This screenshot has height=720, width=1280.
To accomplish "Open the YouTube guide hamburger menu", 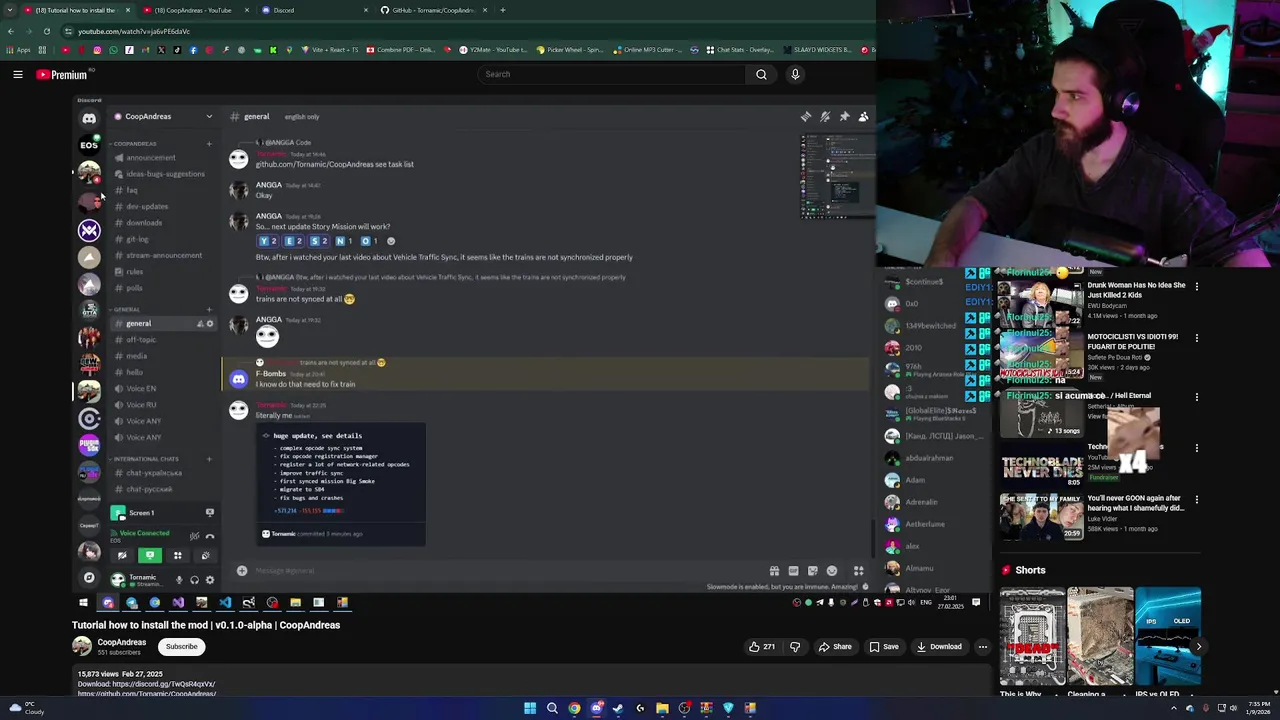I will coord(18,74).
